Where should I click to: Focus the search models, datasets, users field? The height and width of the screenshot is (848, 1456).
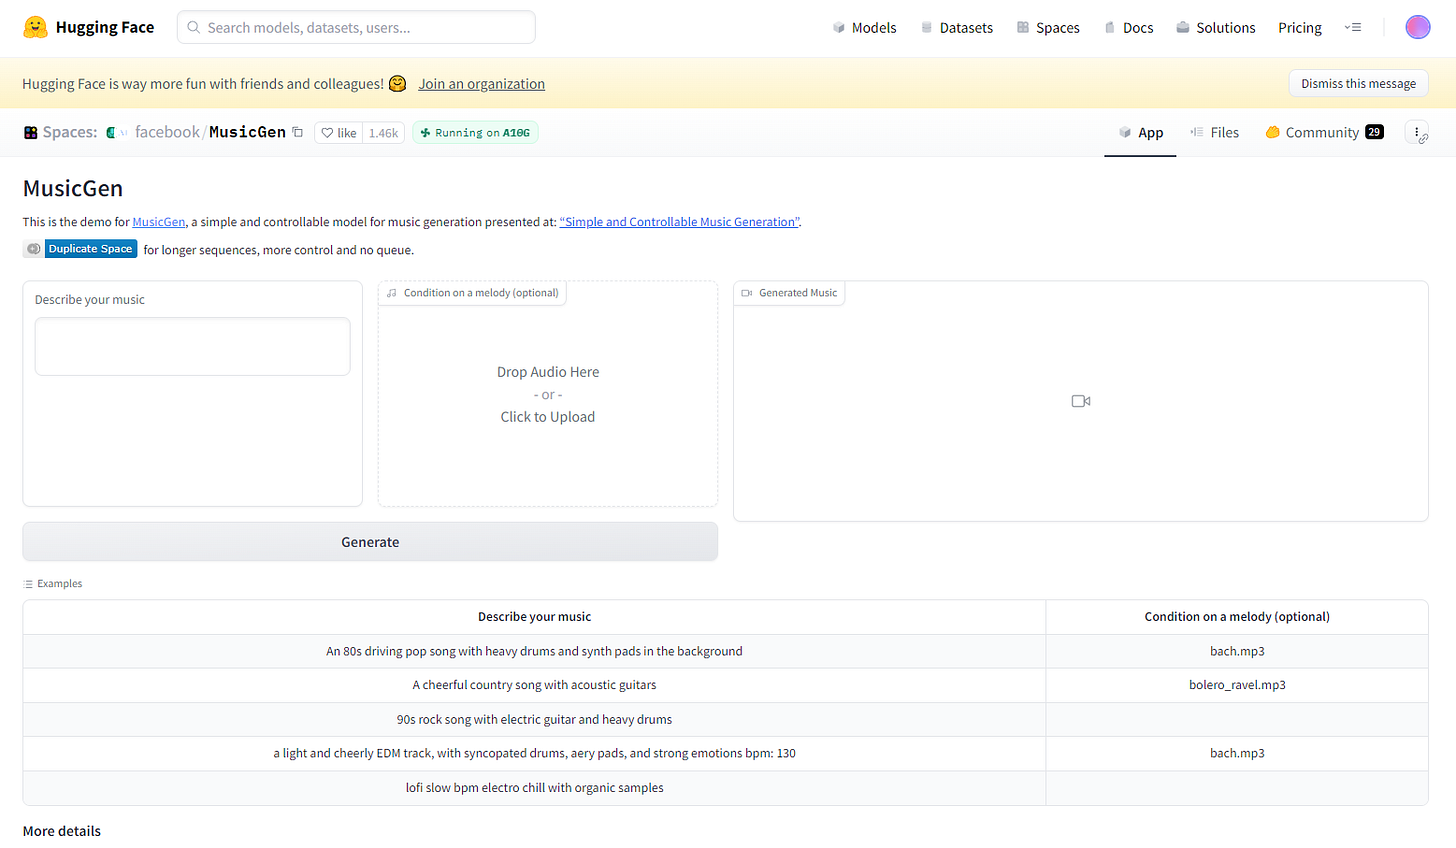(x=356, y=27)
